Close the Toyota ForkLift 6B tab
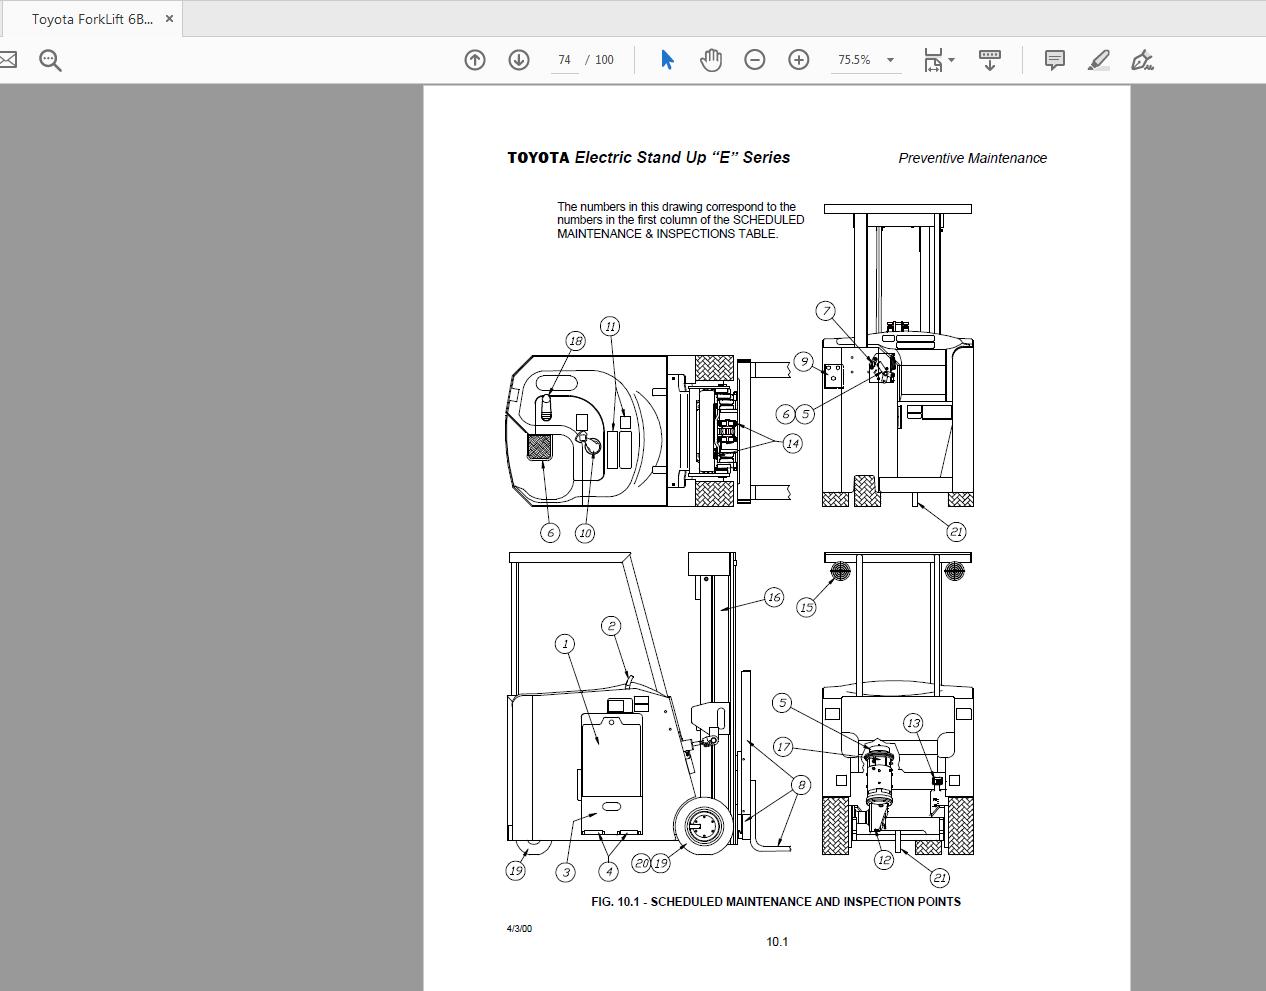Image resolution: width=1266 pixels, height=991 pixels. tap(169, 18)
